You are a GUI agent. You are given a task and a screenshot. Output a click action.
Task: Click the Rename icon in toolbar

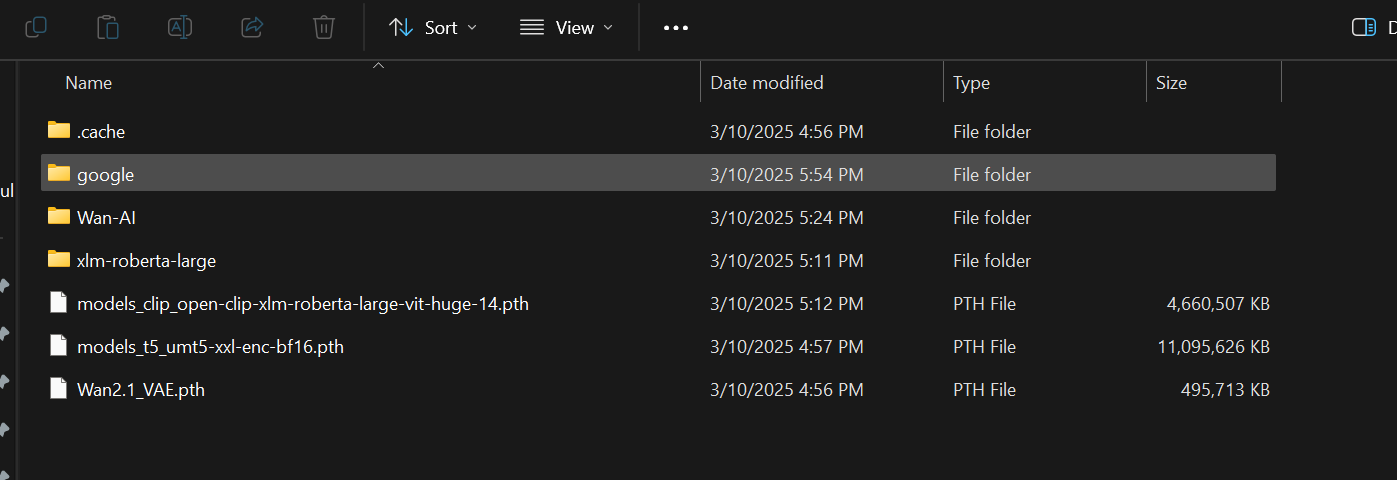(x=180, y=27)
